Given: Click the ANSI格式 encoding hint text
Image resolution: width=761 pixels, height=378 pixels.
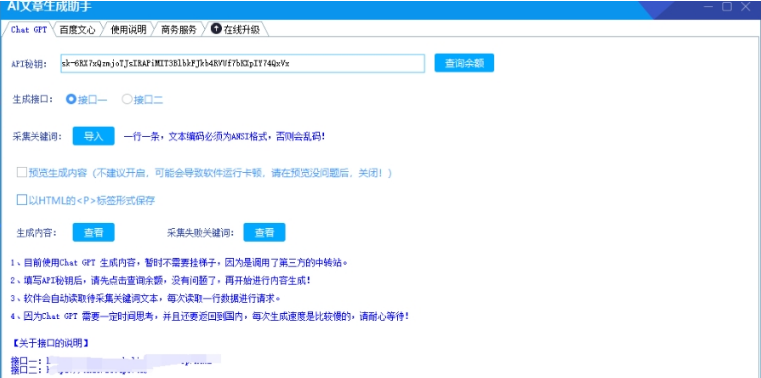Looking at the screenshot, I should [x=224, y=136].
